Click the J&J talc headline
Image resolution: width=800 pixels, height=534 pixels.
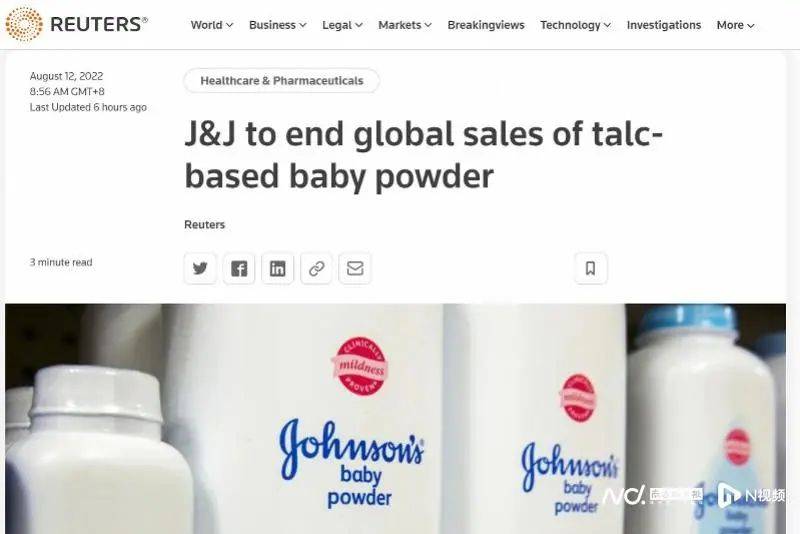(x=423, y=155)
